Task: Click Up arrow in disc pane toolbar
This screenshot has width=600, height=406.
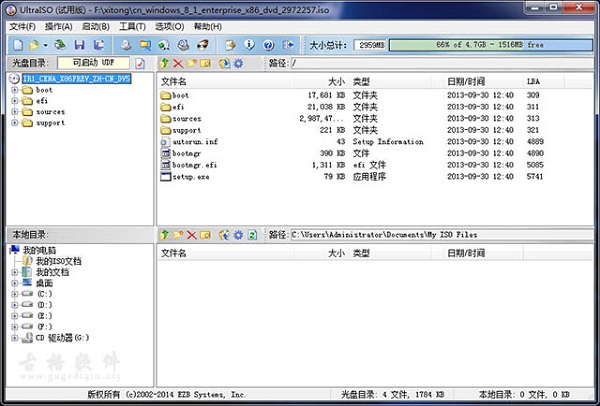Action: (165, 63)
